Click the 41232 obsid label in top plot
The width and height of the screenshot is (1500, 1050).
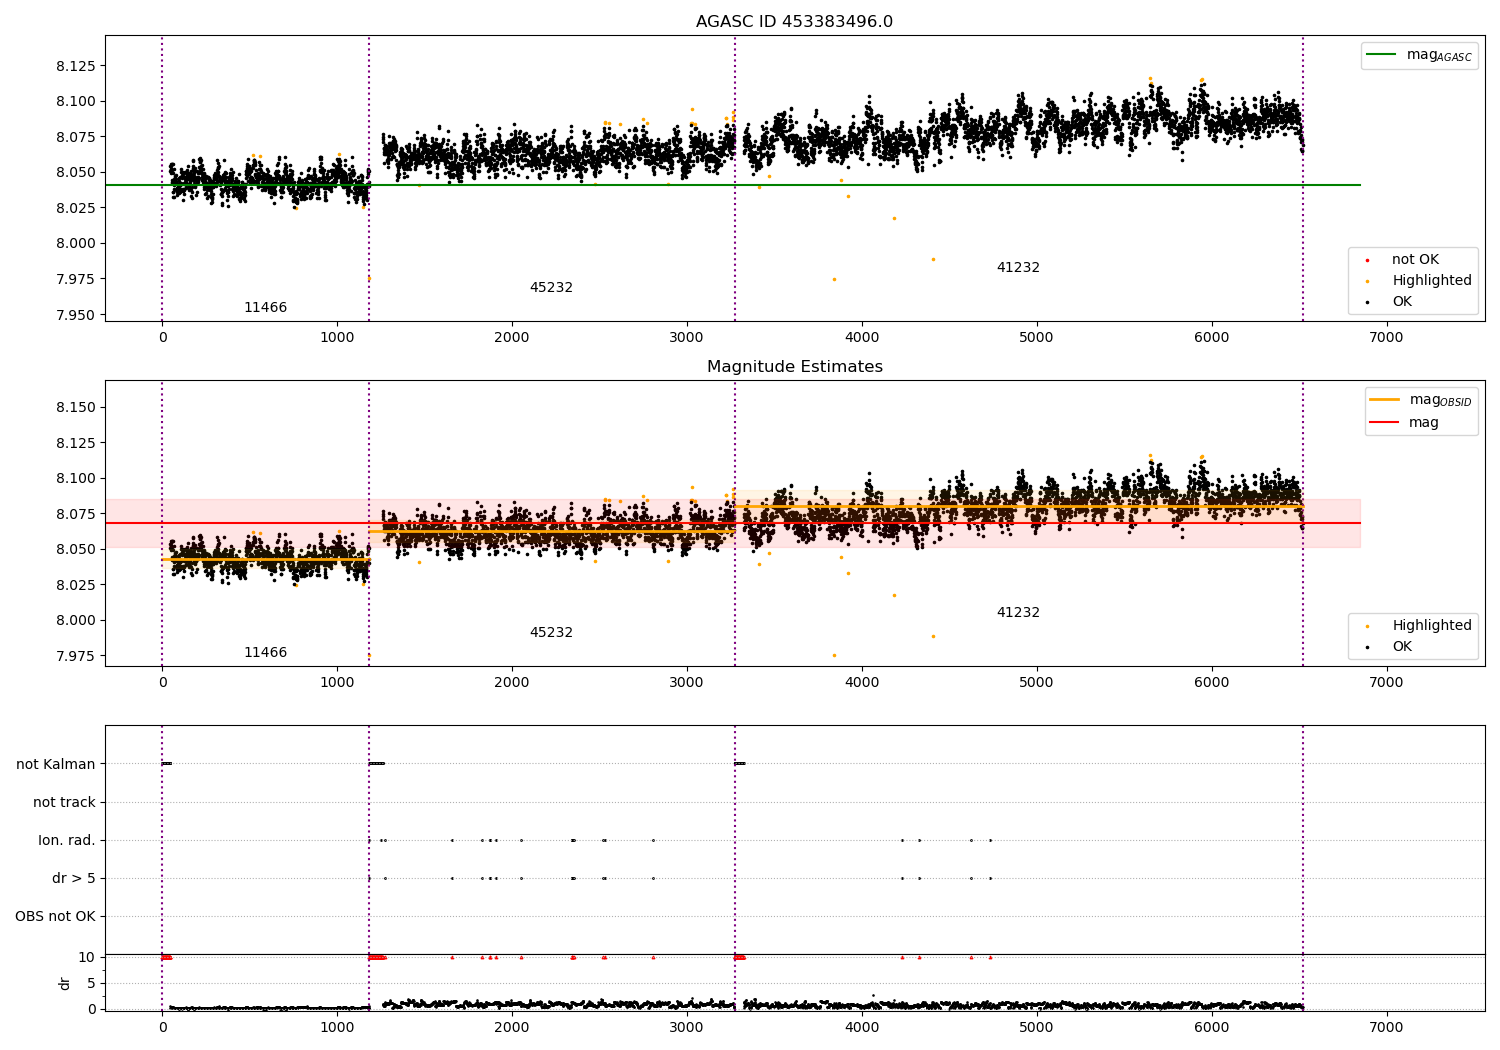pos(1018,268)
